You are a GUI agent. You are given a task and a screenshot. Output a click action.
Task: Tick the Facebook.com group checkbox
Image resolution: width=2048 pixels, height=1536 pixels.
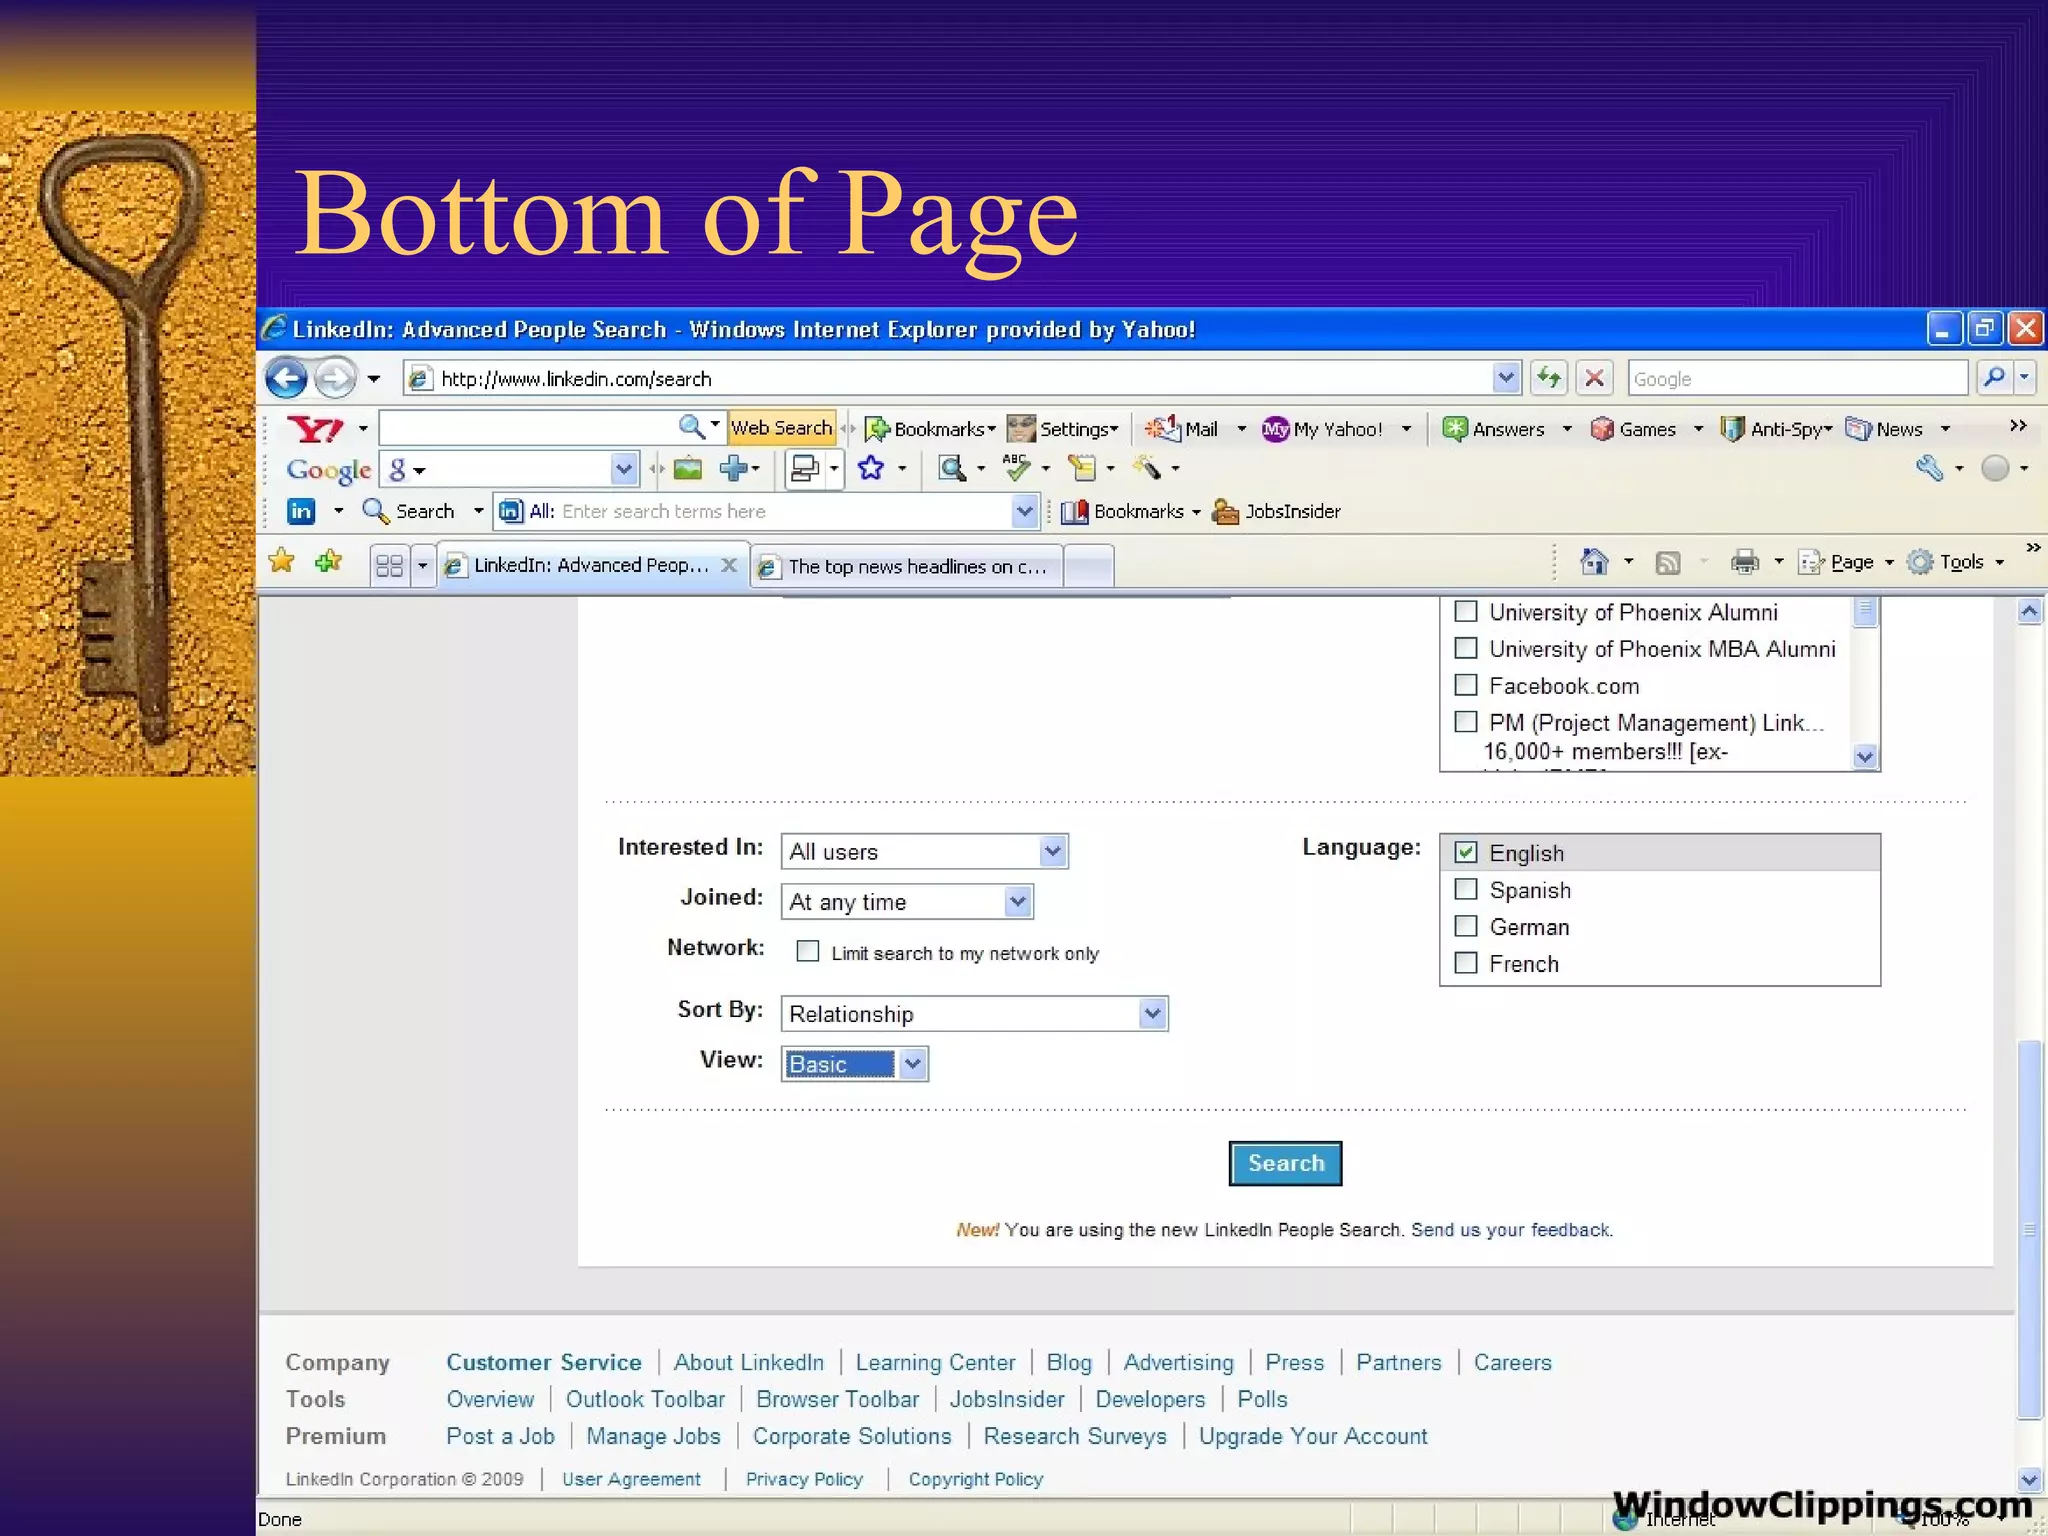pyautogui.click(x=1466, y=685)
